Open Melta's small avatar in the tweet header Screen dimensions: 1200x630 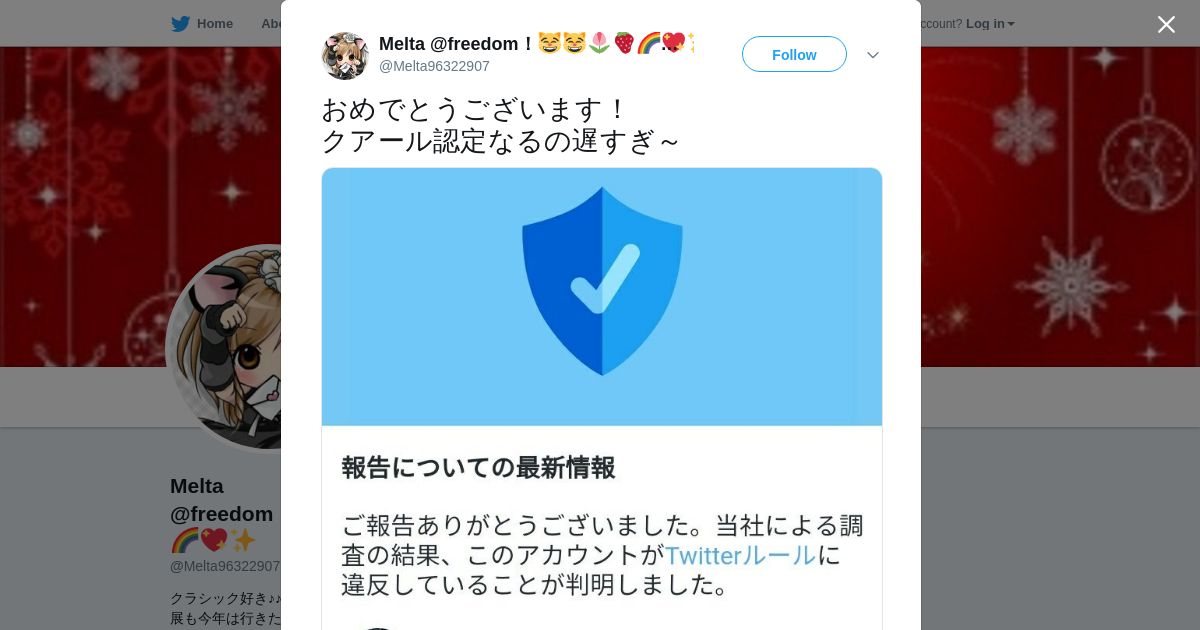345,55
